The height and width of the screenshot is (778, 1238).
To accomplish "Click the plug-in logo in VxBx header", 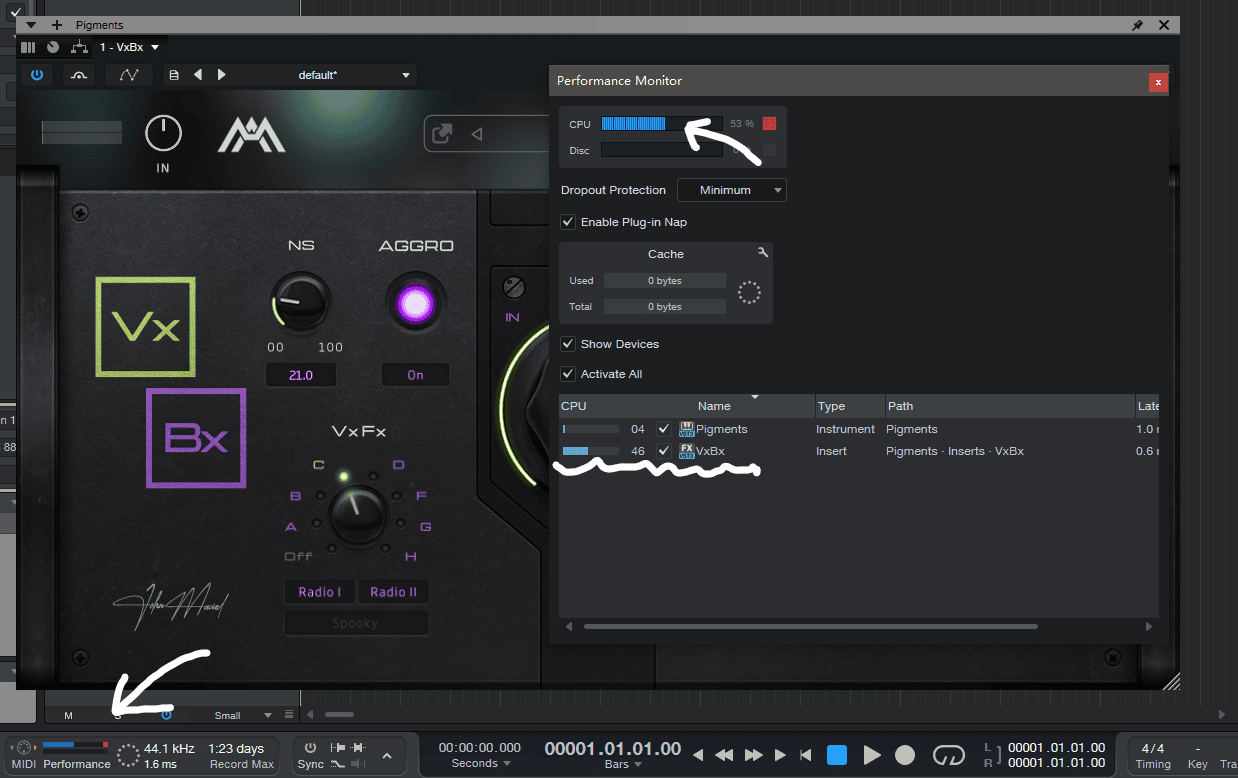I will [251, 133].
